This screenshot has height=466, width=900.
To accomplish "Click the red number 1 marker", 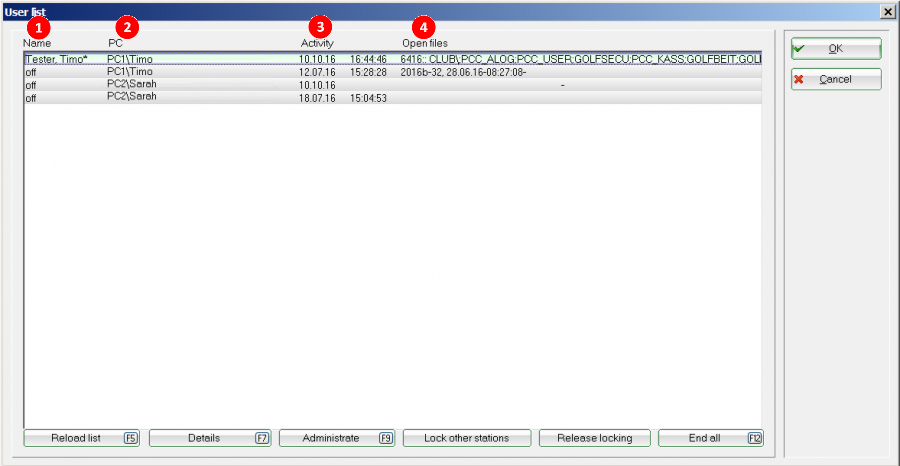I will click(37, 25).
